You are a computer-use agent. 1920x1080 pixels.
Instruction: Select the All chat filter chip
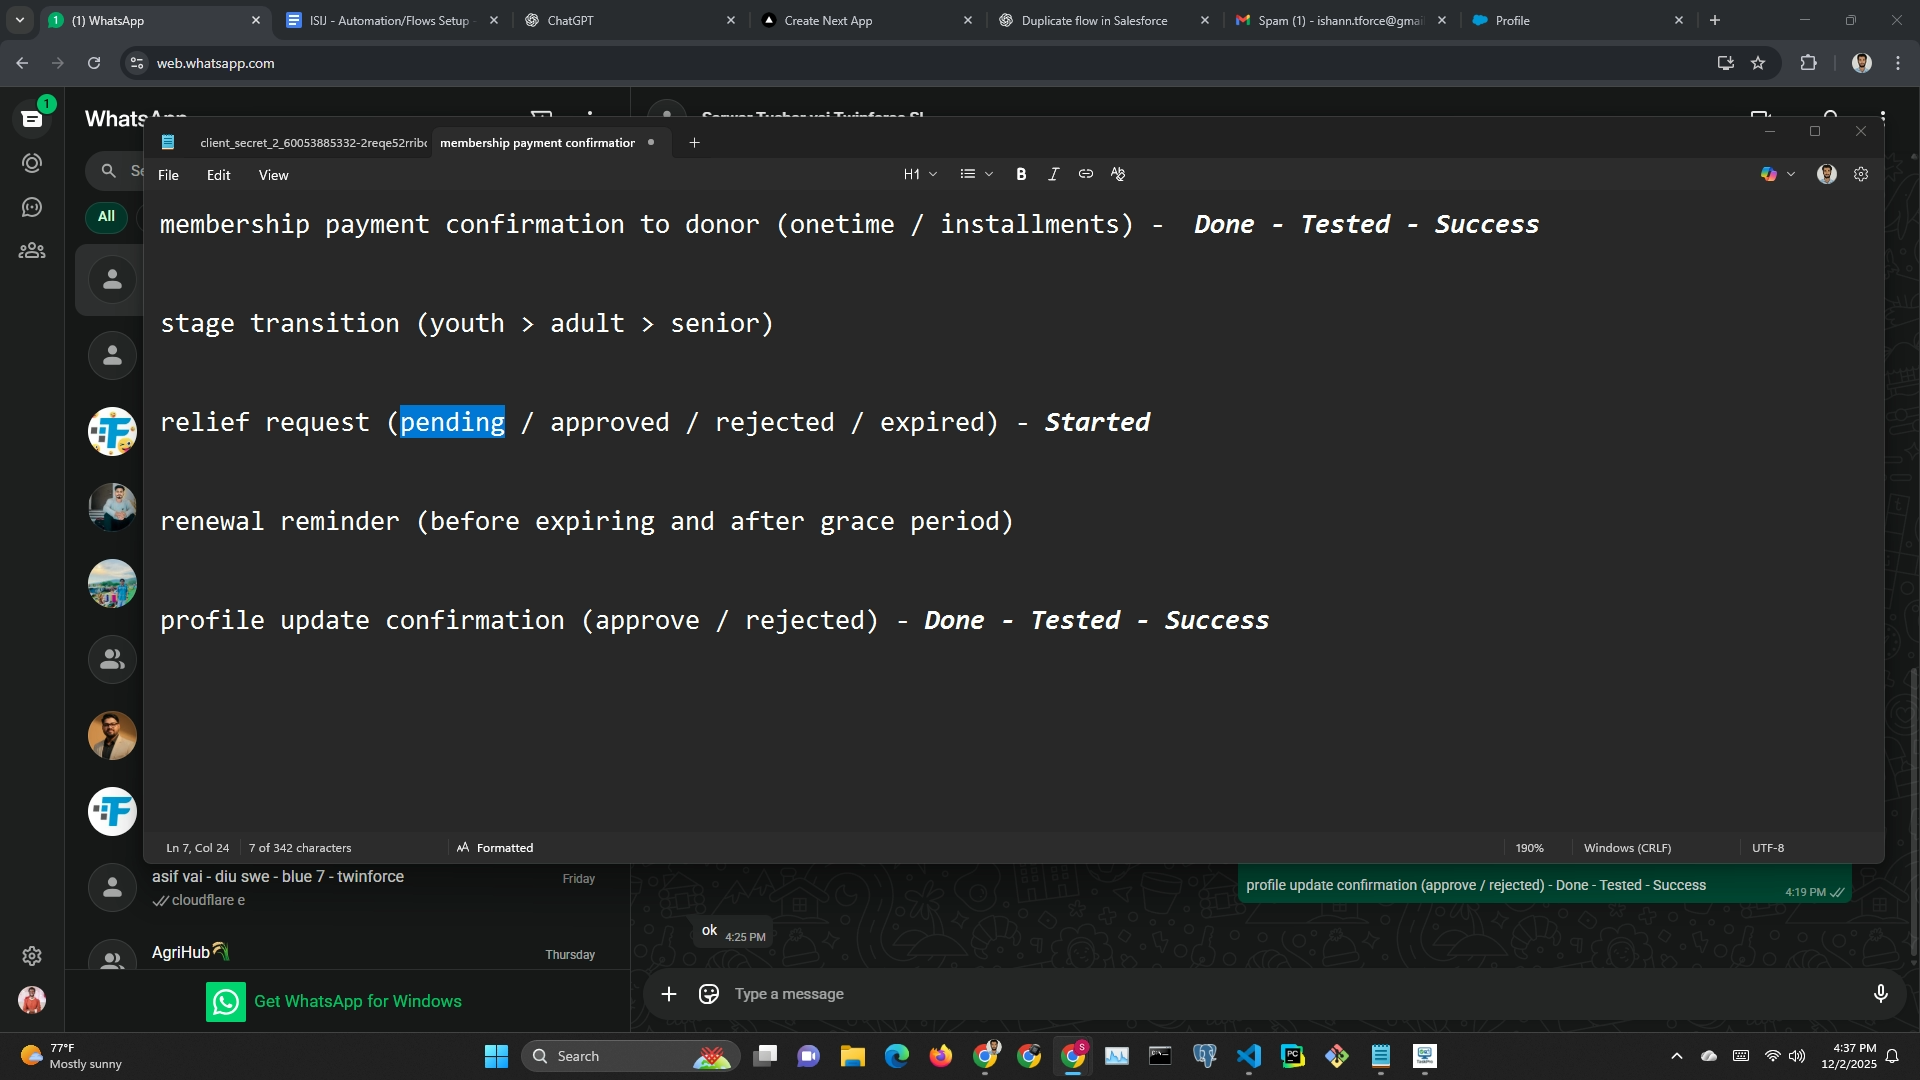point(106,216)
